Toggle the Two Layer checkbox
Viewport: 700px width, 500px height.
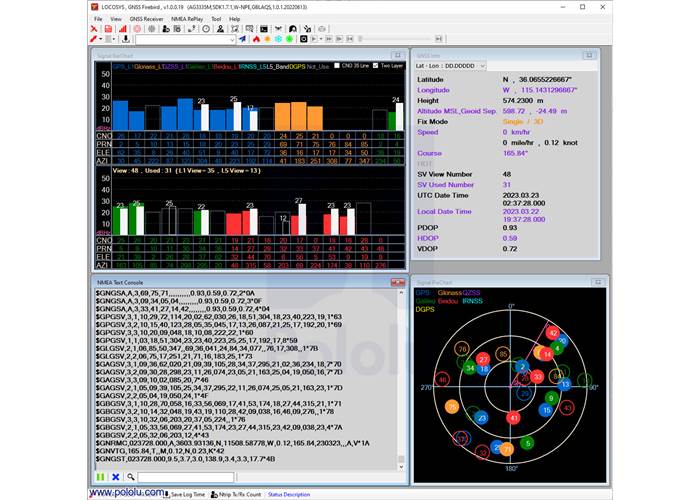(x=376, y=66)
